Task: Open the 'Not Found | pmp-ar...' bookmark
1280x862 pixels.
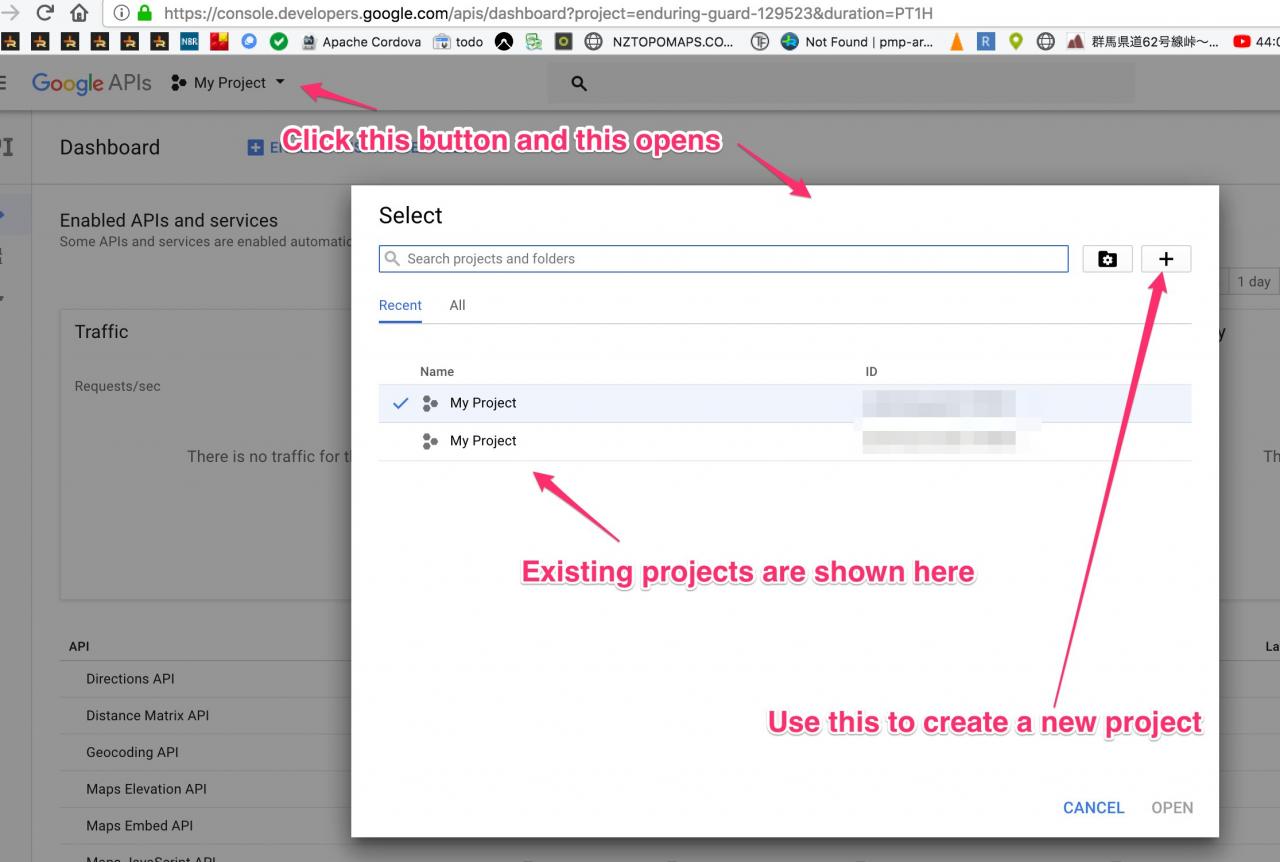Action: (x=857, y=42)
